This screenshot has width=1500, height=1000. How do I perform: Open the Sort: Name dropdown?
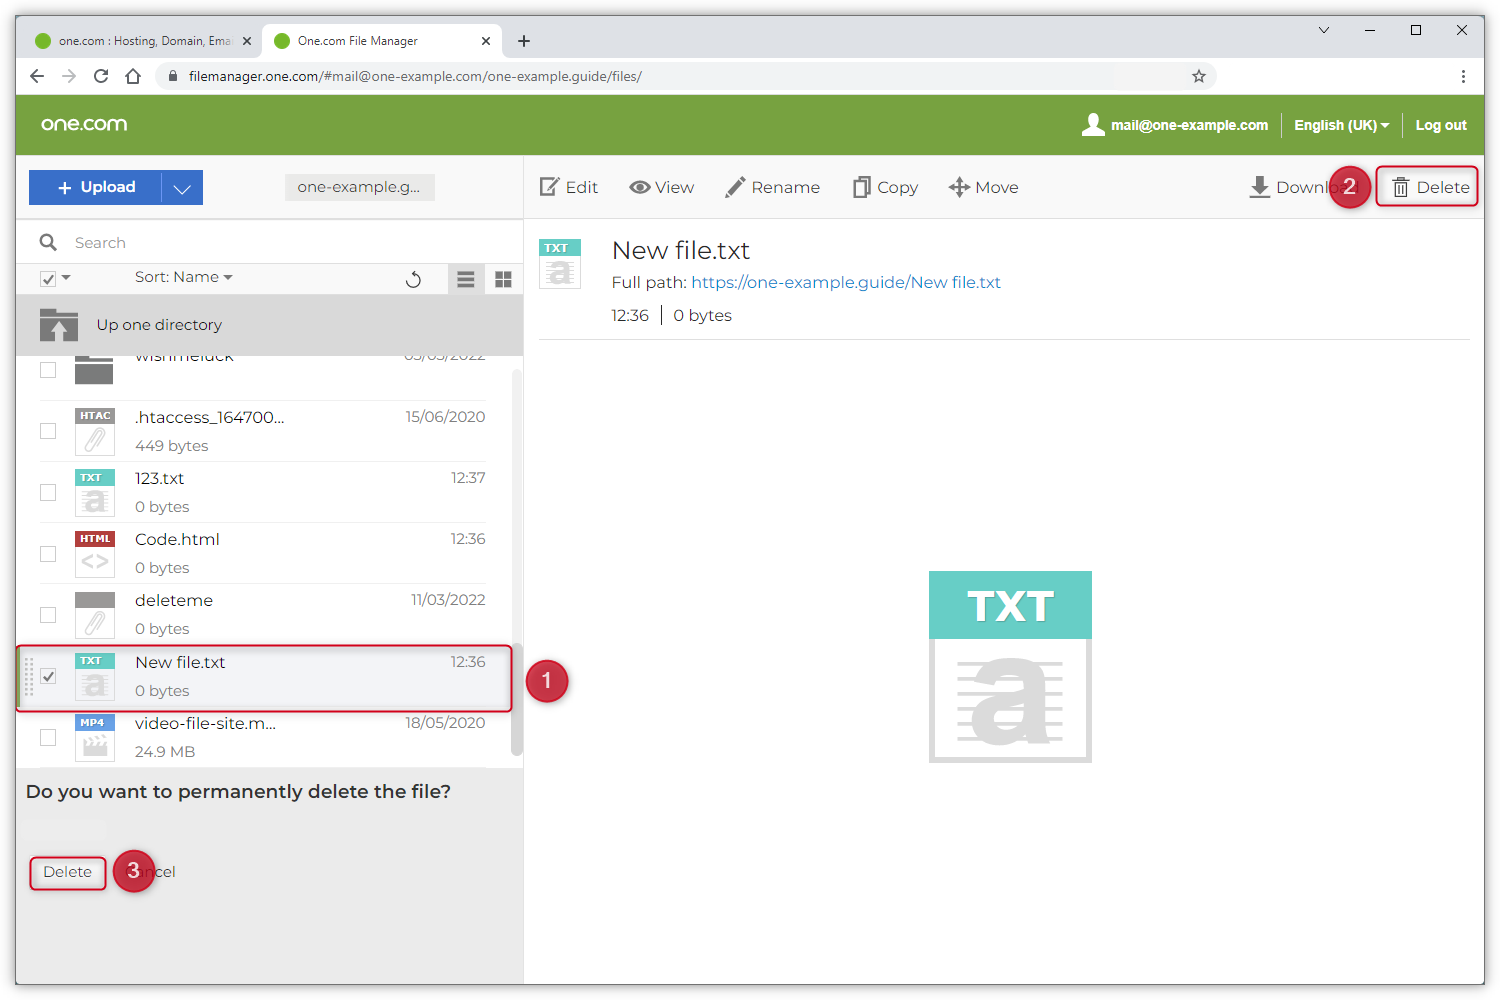tap(183, 277)
